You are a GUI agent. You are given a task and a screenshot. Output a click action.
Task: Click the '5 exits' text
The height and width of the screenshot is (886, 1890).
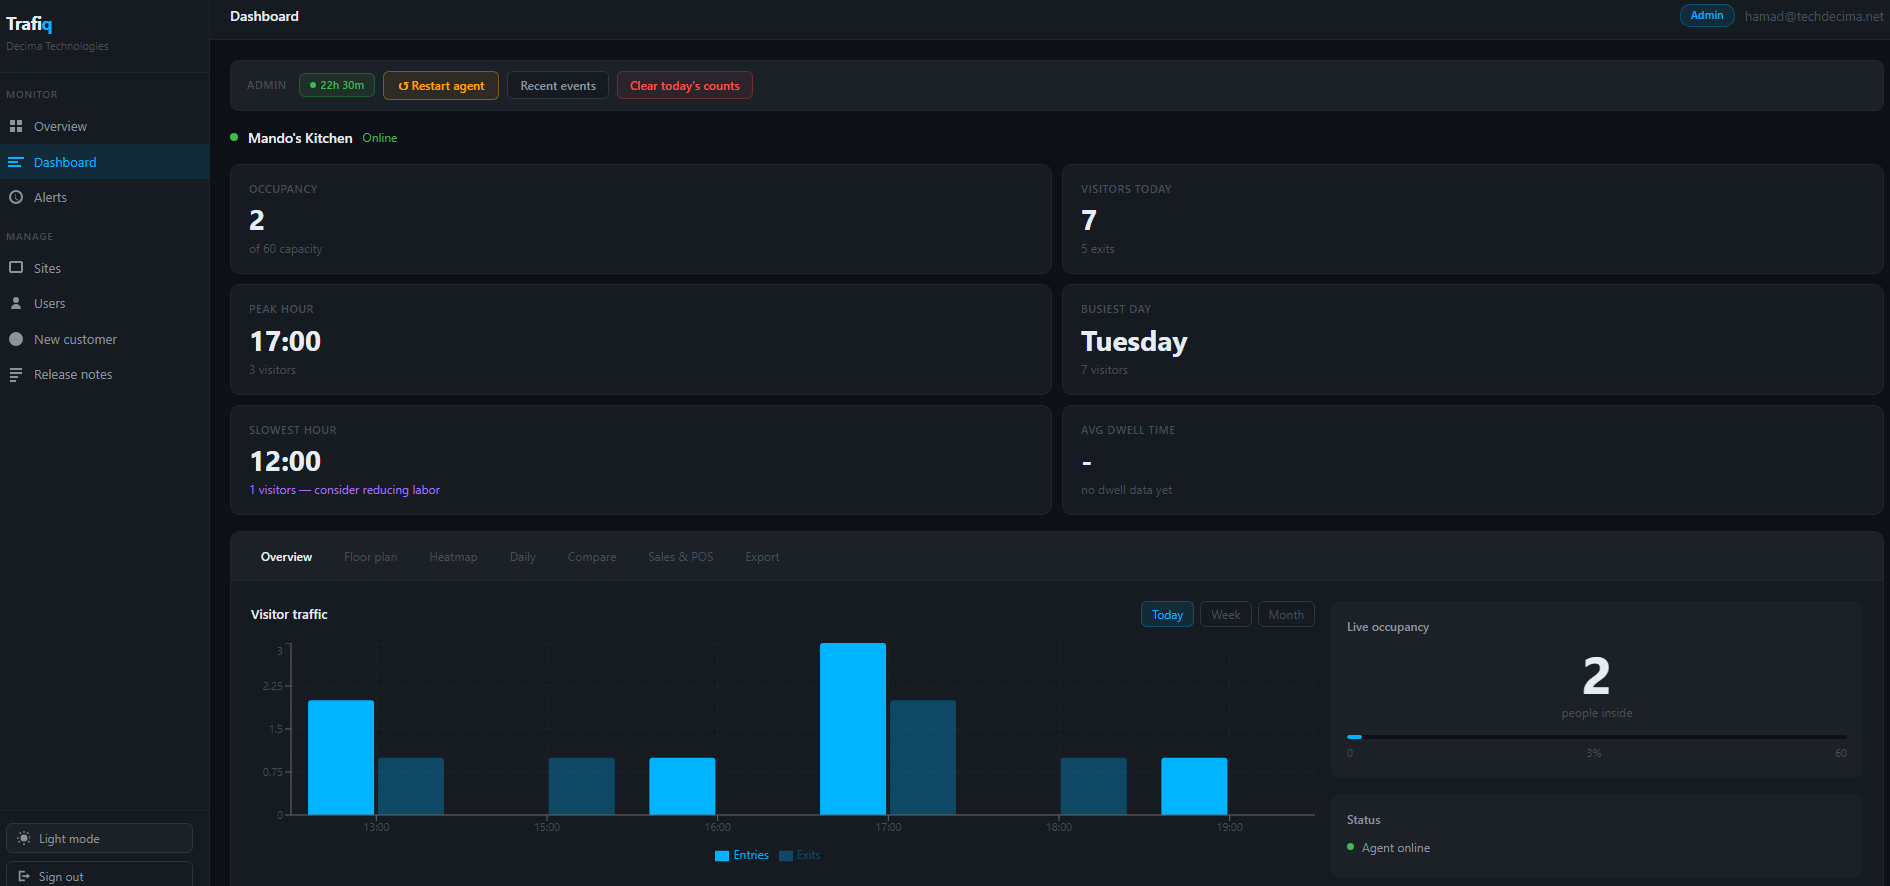pyautogui.click(x=1097, y=249)
